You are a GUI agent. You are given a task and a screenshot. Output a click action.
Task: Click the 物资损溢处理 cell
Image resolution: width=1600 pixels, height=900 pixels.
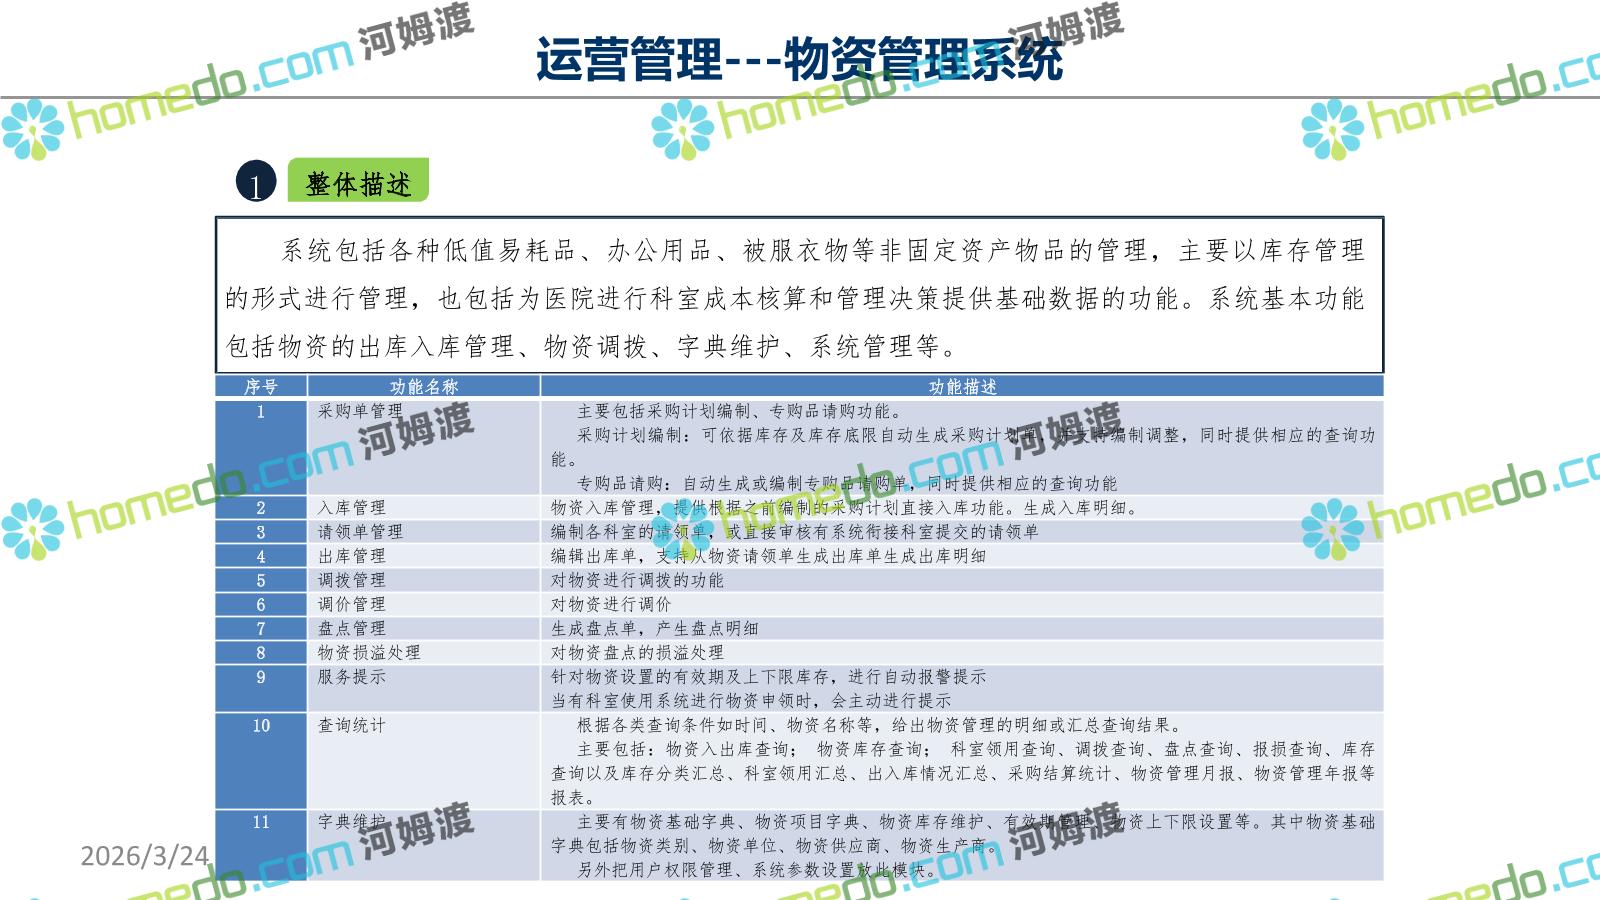click(x=369, y=652)
